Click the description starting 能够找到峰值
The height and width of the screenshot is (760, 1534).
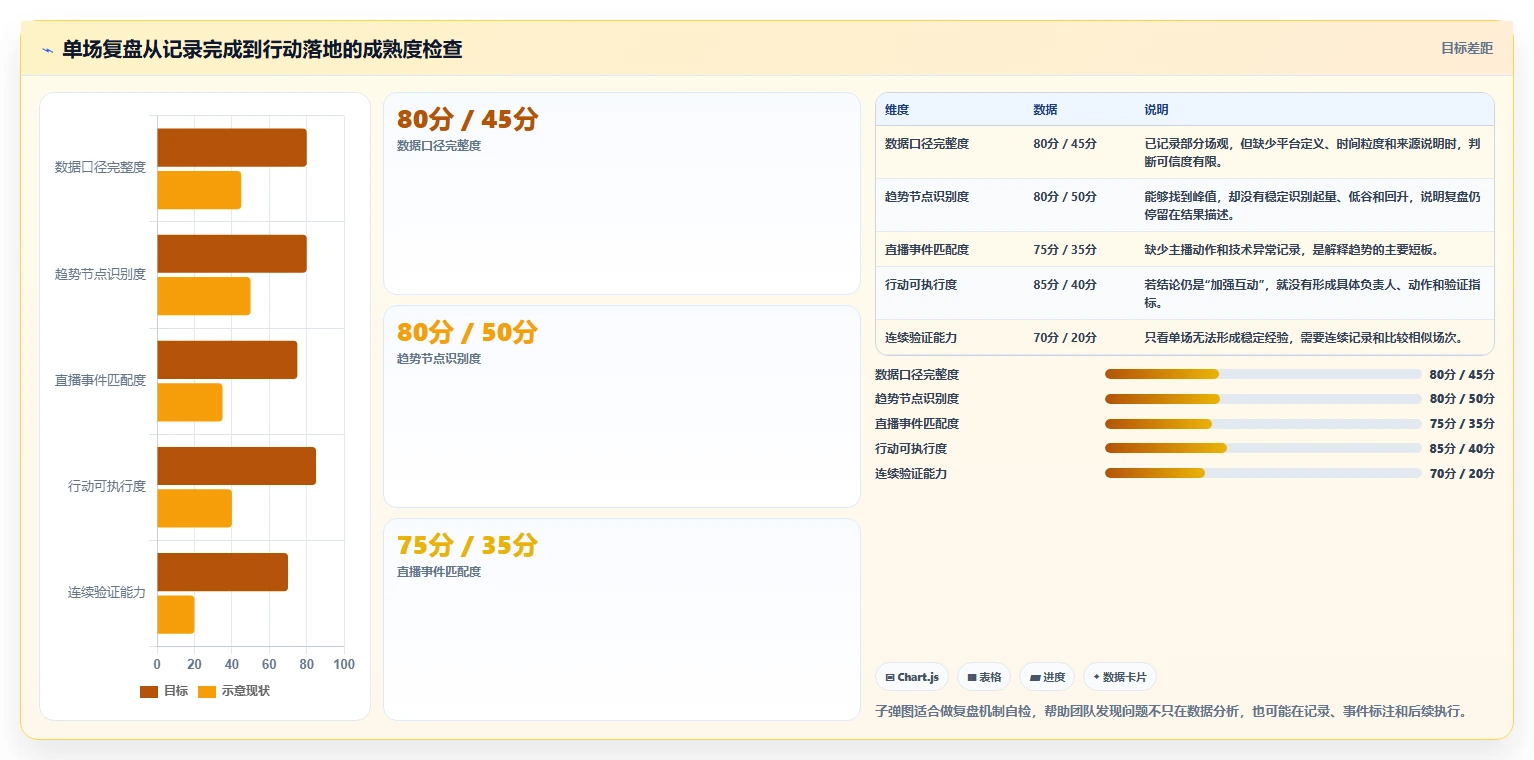point(1313,206)
